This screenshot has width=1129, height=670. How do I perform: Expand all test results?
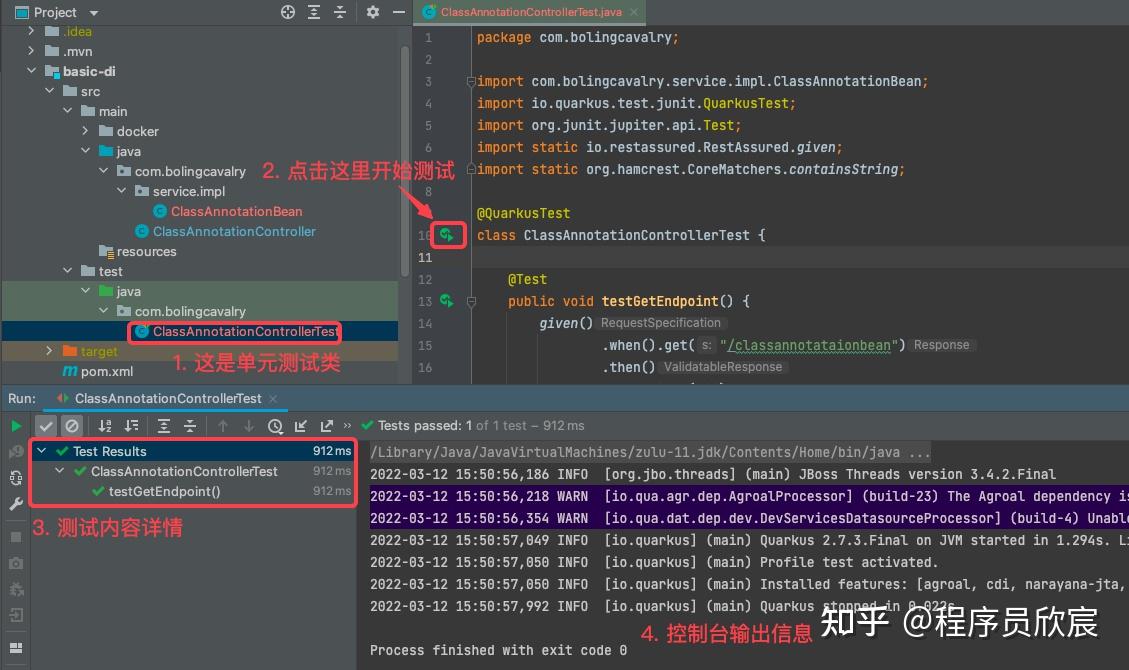[163, 426]
